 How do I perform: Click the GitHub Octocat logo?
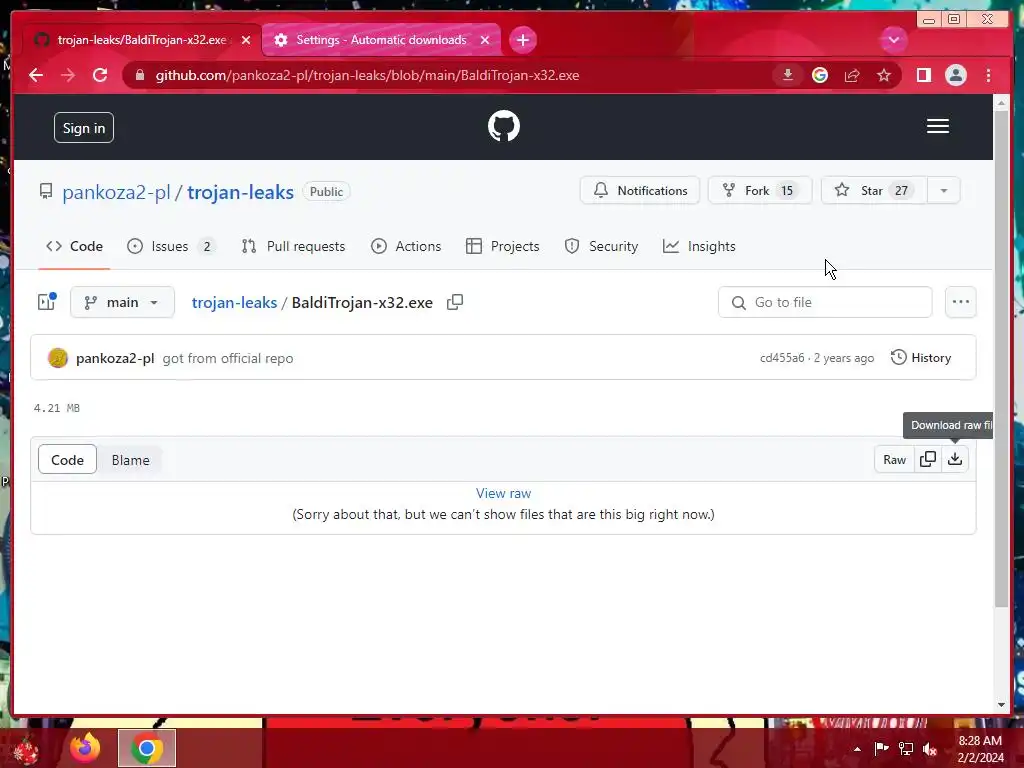pyautogui.click(x=504, y=126)
